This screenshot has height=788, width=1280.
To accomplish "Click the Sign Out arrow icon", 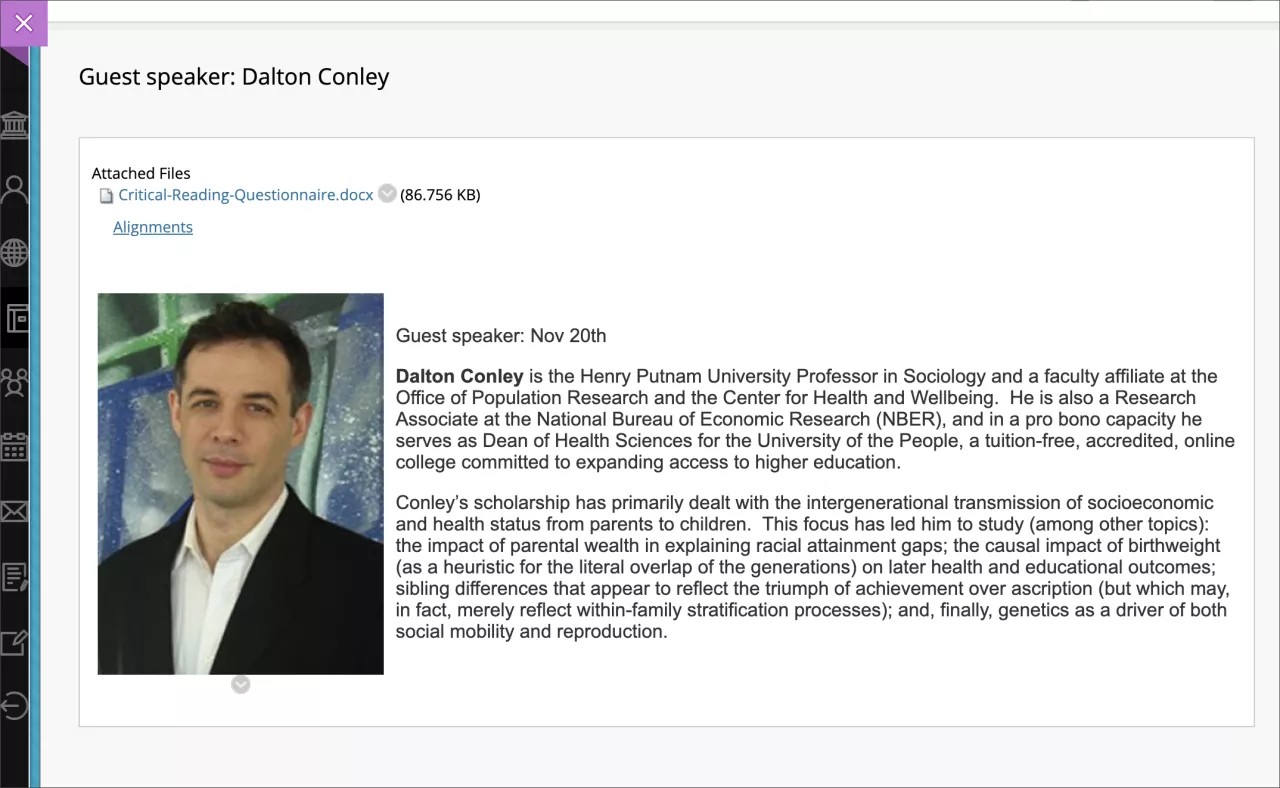I will (14, 705).
